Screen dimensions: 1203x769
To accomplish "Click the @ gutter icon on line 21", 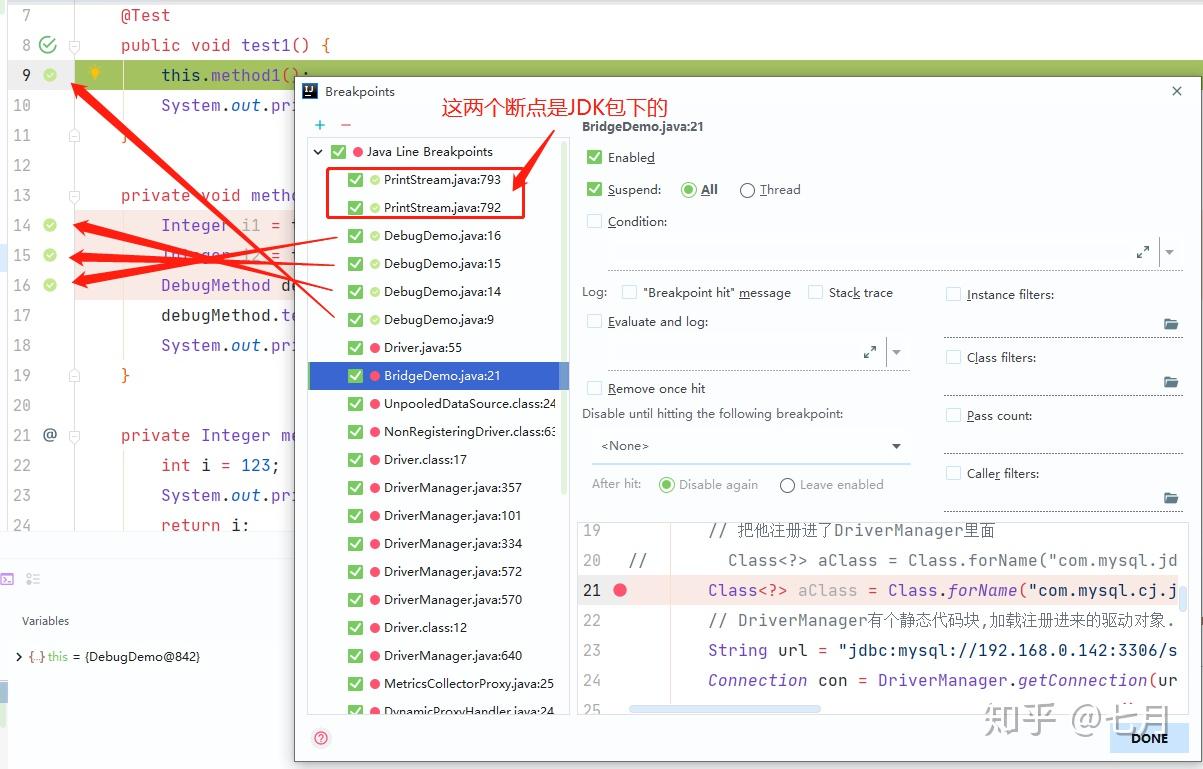I will (49, 435).
